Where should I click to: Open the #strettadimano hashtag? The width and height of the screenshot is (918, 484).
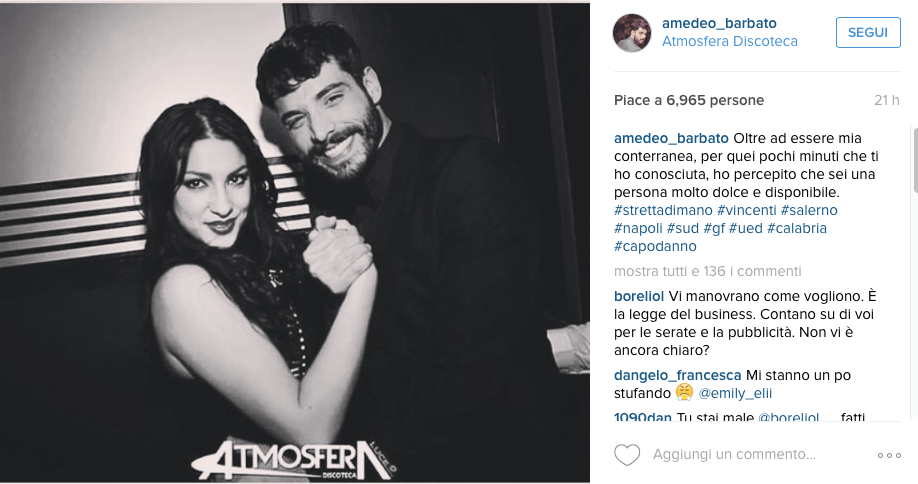click(x=663, y=210)
